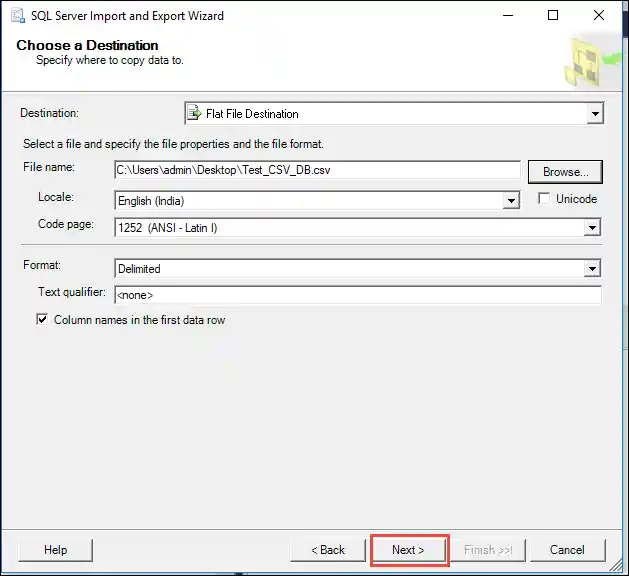Open the Destination dropdown arrow
629x576 pixels.
595,114
